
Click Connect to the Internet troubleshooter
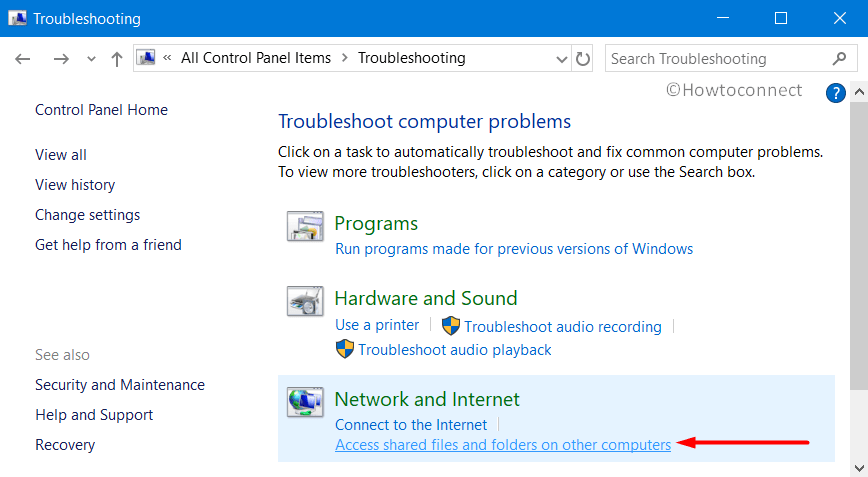pos(411,424)
